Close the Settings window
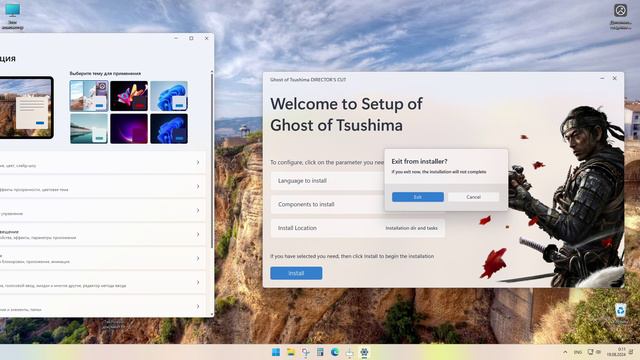Viewport: 640px width, 360px height. tap(207, 38)
